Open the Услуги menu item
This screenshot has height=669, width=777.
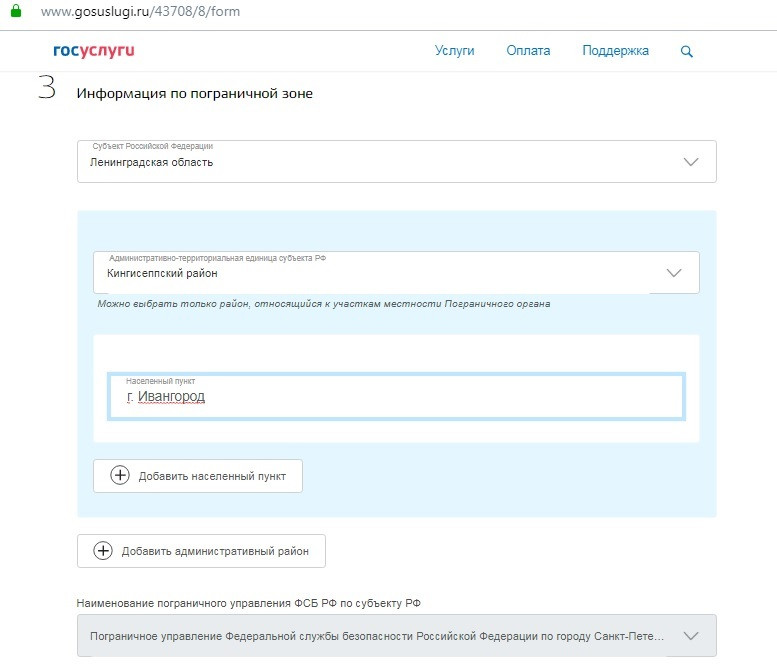pyautogui.click(x=454, y=51)
